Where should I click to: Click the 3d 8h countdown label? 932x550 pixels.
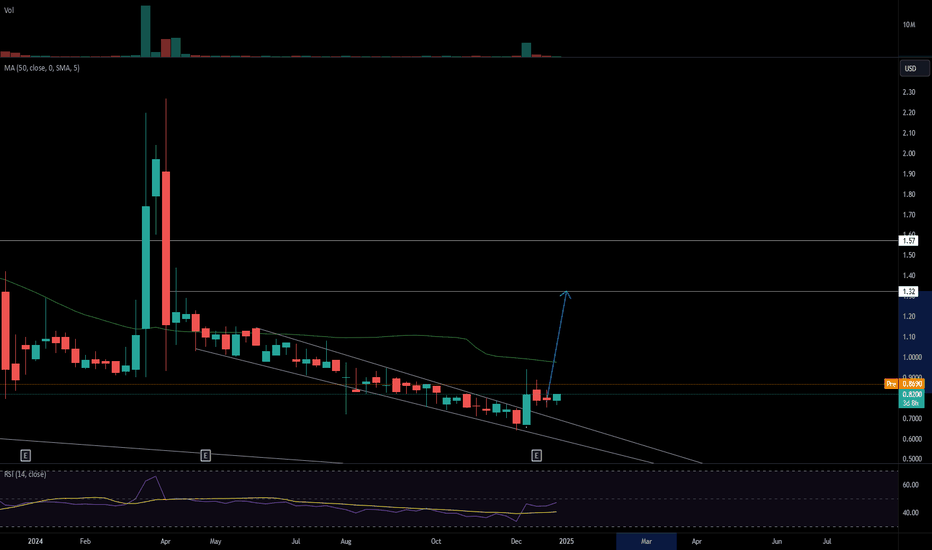point(912,403)
